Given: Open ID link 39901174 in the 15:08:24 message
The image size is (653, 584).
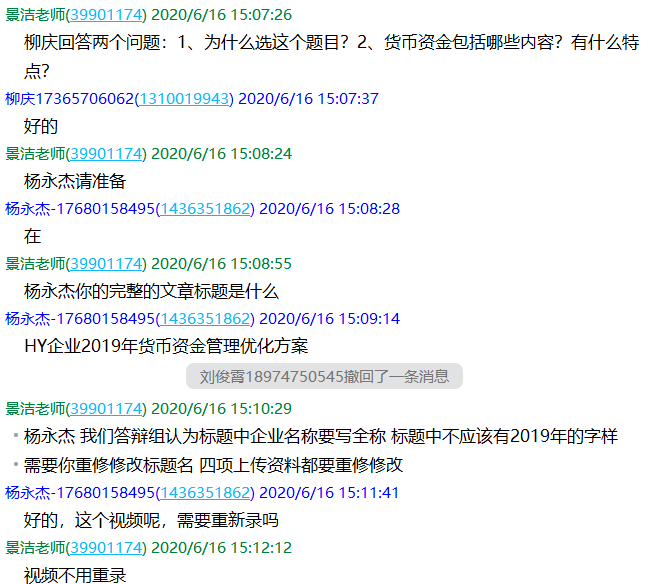Looking at the screenshot, I should [107, 154].
